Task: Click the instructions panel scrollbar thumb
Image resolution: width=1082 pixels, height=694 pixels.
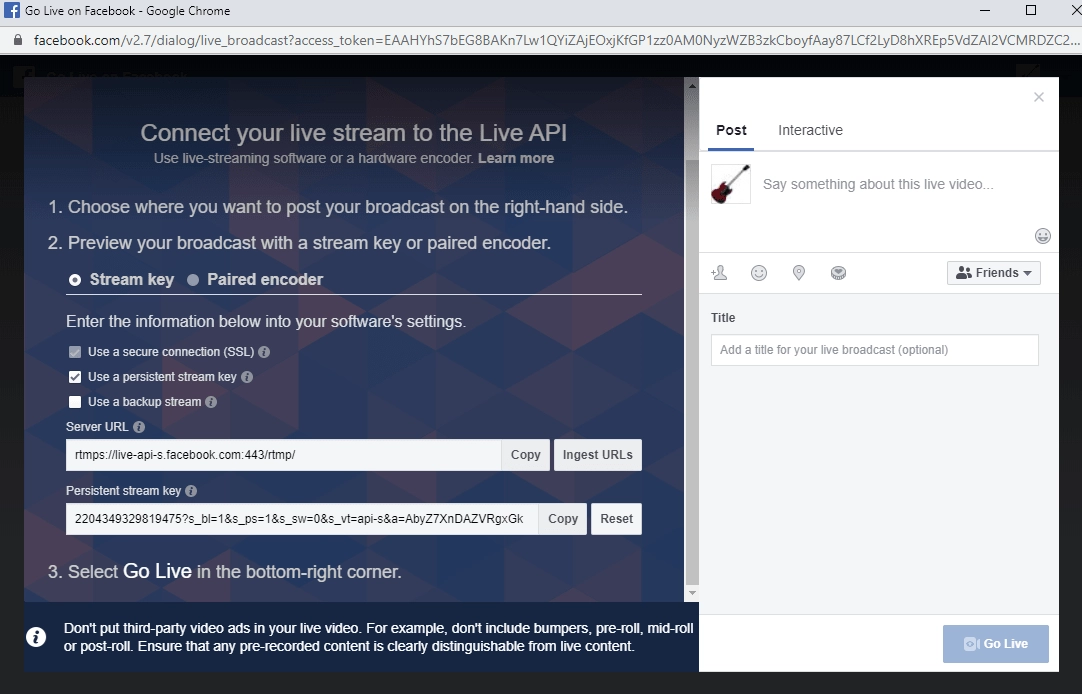Action: 692,373
